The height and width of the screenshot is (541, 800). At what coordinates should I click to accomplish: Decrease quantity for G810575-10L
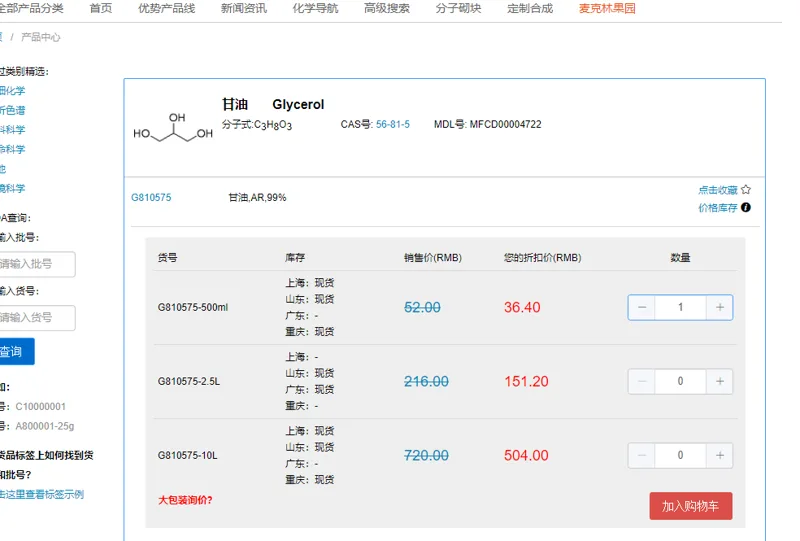pos(642,455)
